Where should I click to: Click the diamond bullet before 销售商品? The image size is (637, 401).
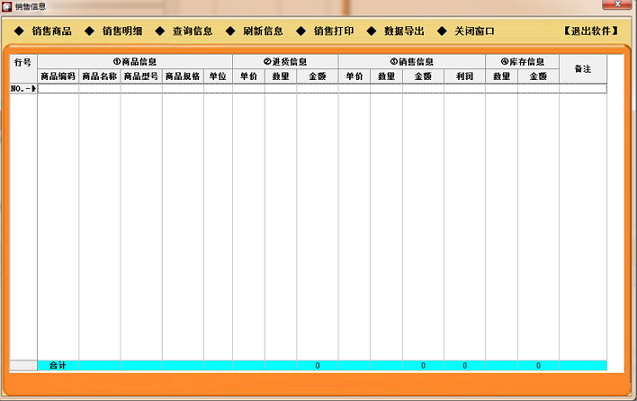pos(19,31)
